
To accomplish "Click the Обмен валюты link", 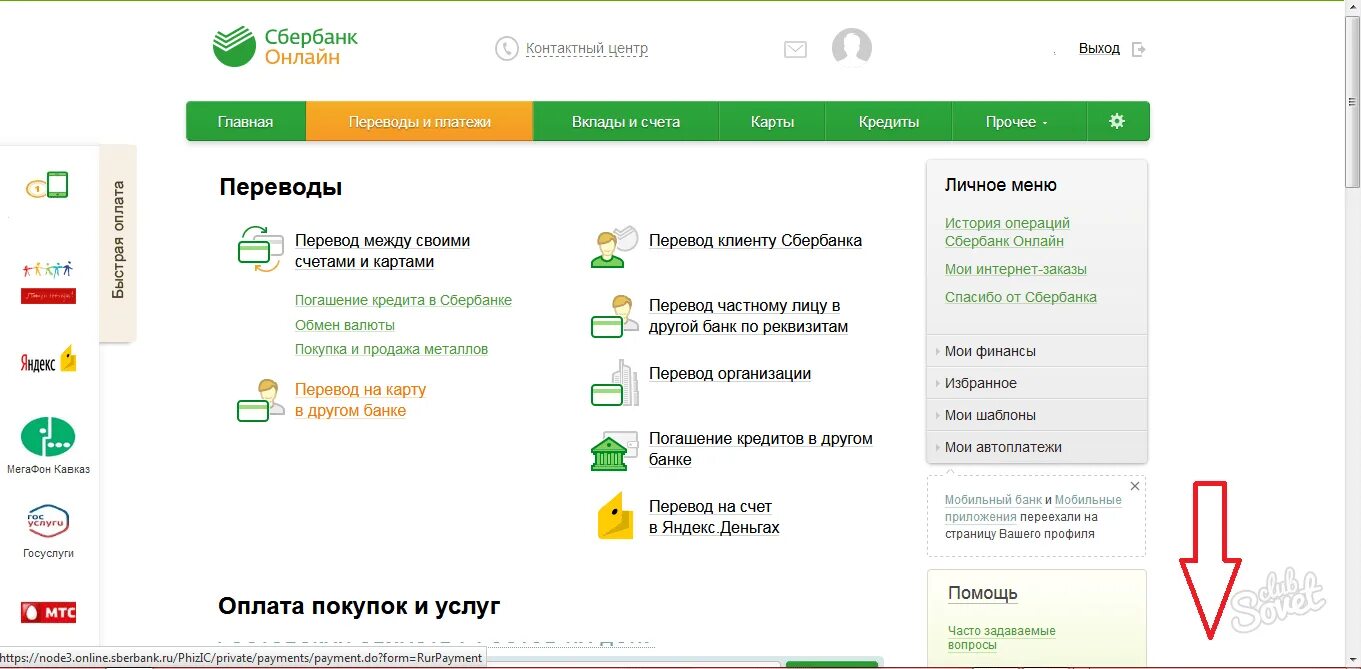I will [x=345, y=325].
